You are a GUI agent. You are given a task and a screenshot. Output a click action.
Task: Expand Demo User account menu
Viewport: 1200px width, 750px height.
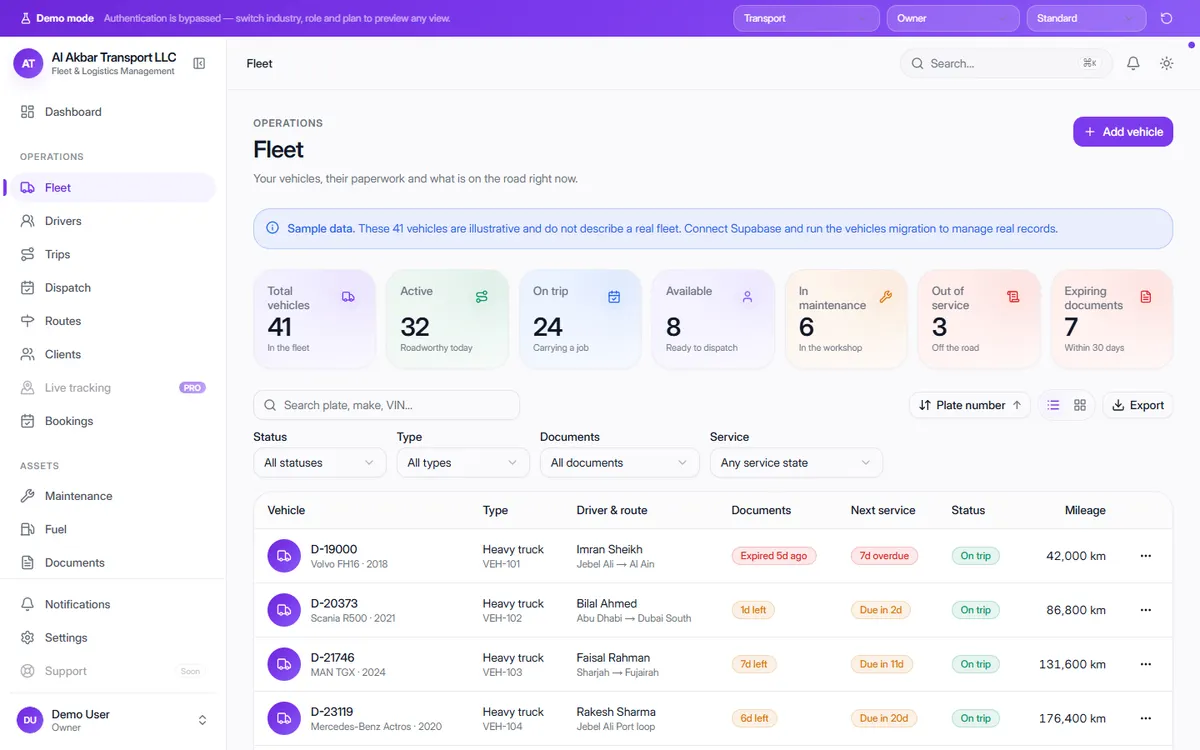tap(113, 720)
